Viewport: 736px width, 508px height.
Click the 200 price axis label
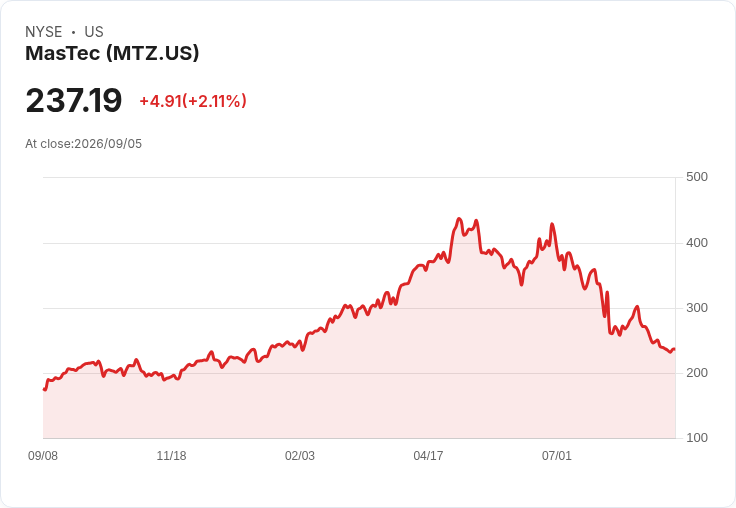coord(697,373)
